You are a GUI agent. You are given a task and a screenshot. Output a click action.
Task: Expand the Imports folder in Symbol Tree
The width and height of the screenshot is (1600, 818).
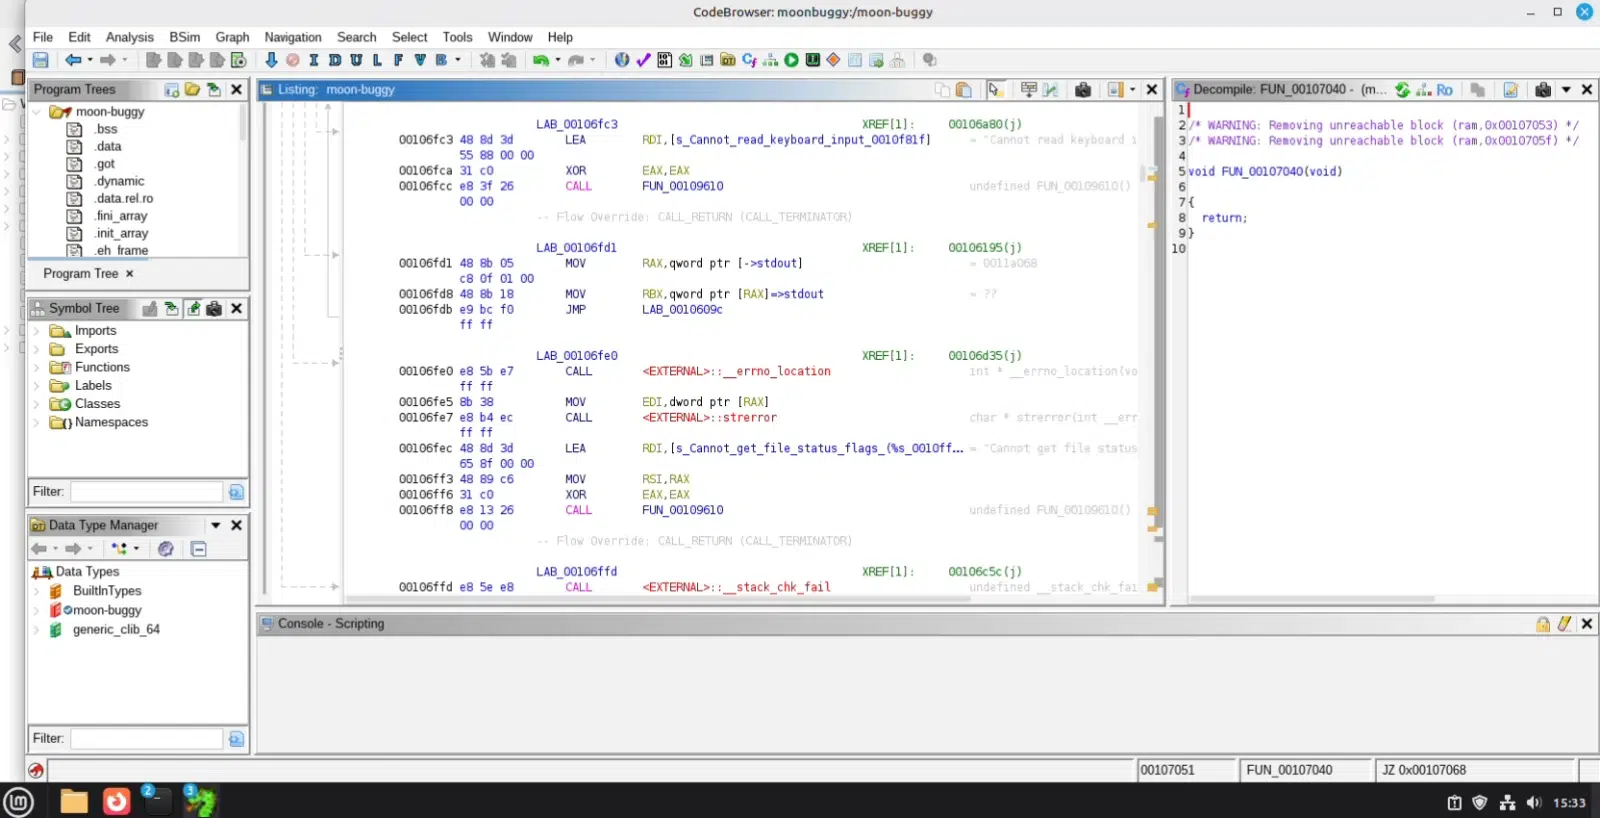37,331
